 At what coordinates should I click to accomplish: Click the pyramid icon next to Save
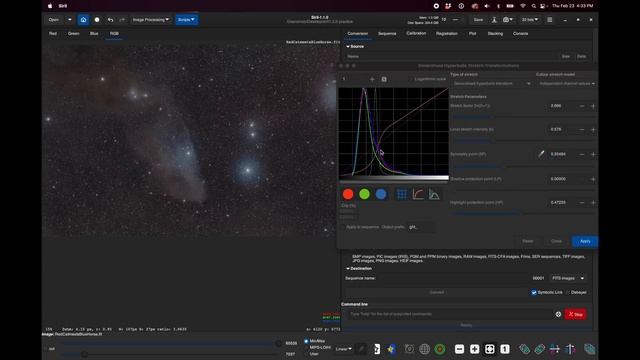(x=494, y=20)
